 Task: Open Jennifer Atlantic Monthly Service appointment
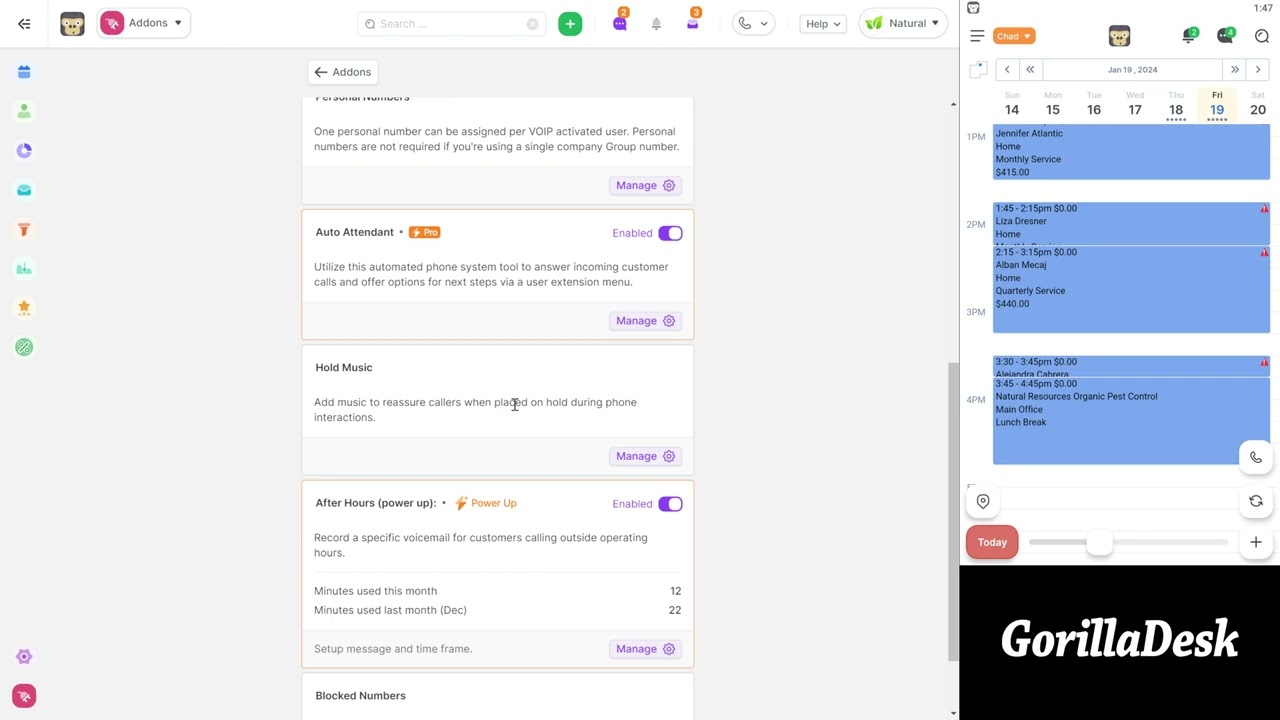coord(1131,153)
